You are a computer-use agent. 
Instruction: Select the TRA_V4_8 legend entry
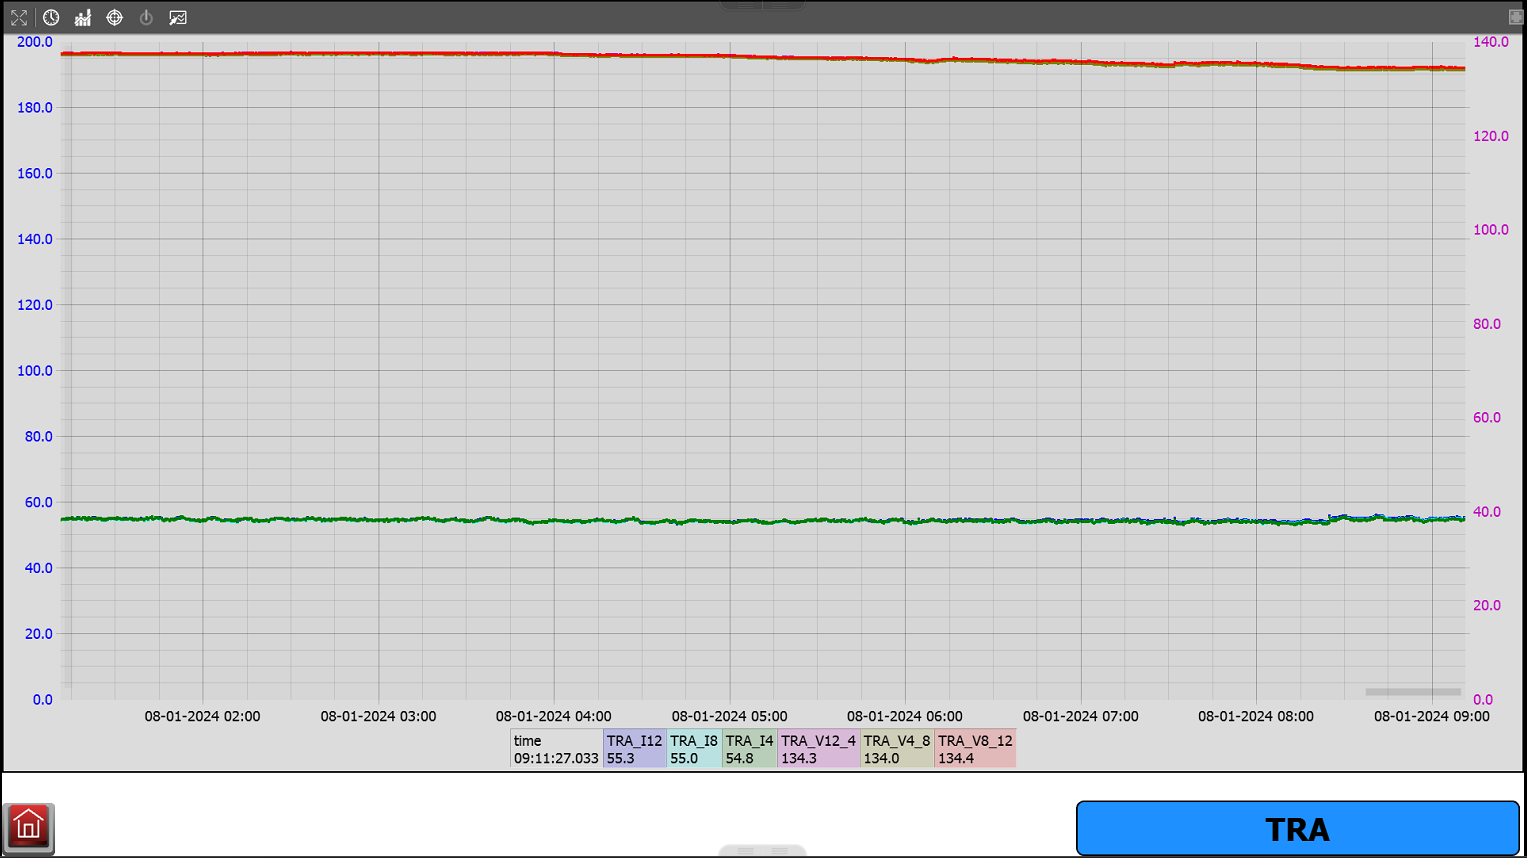(x=897, y=749)
